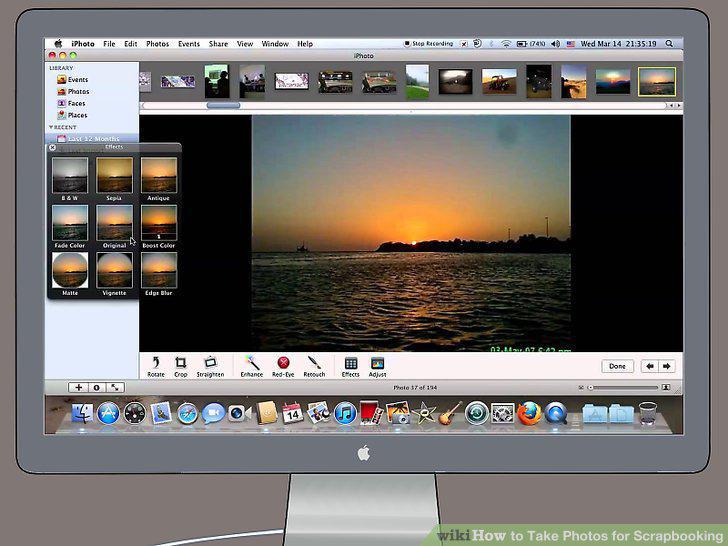Image resolution: width=728 pixels, height=546 pixels.
Task: Open System Preferences gear in Dock
Action: pos(503,413)
